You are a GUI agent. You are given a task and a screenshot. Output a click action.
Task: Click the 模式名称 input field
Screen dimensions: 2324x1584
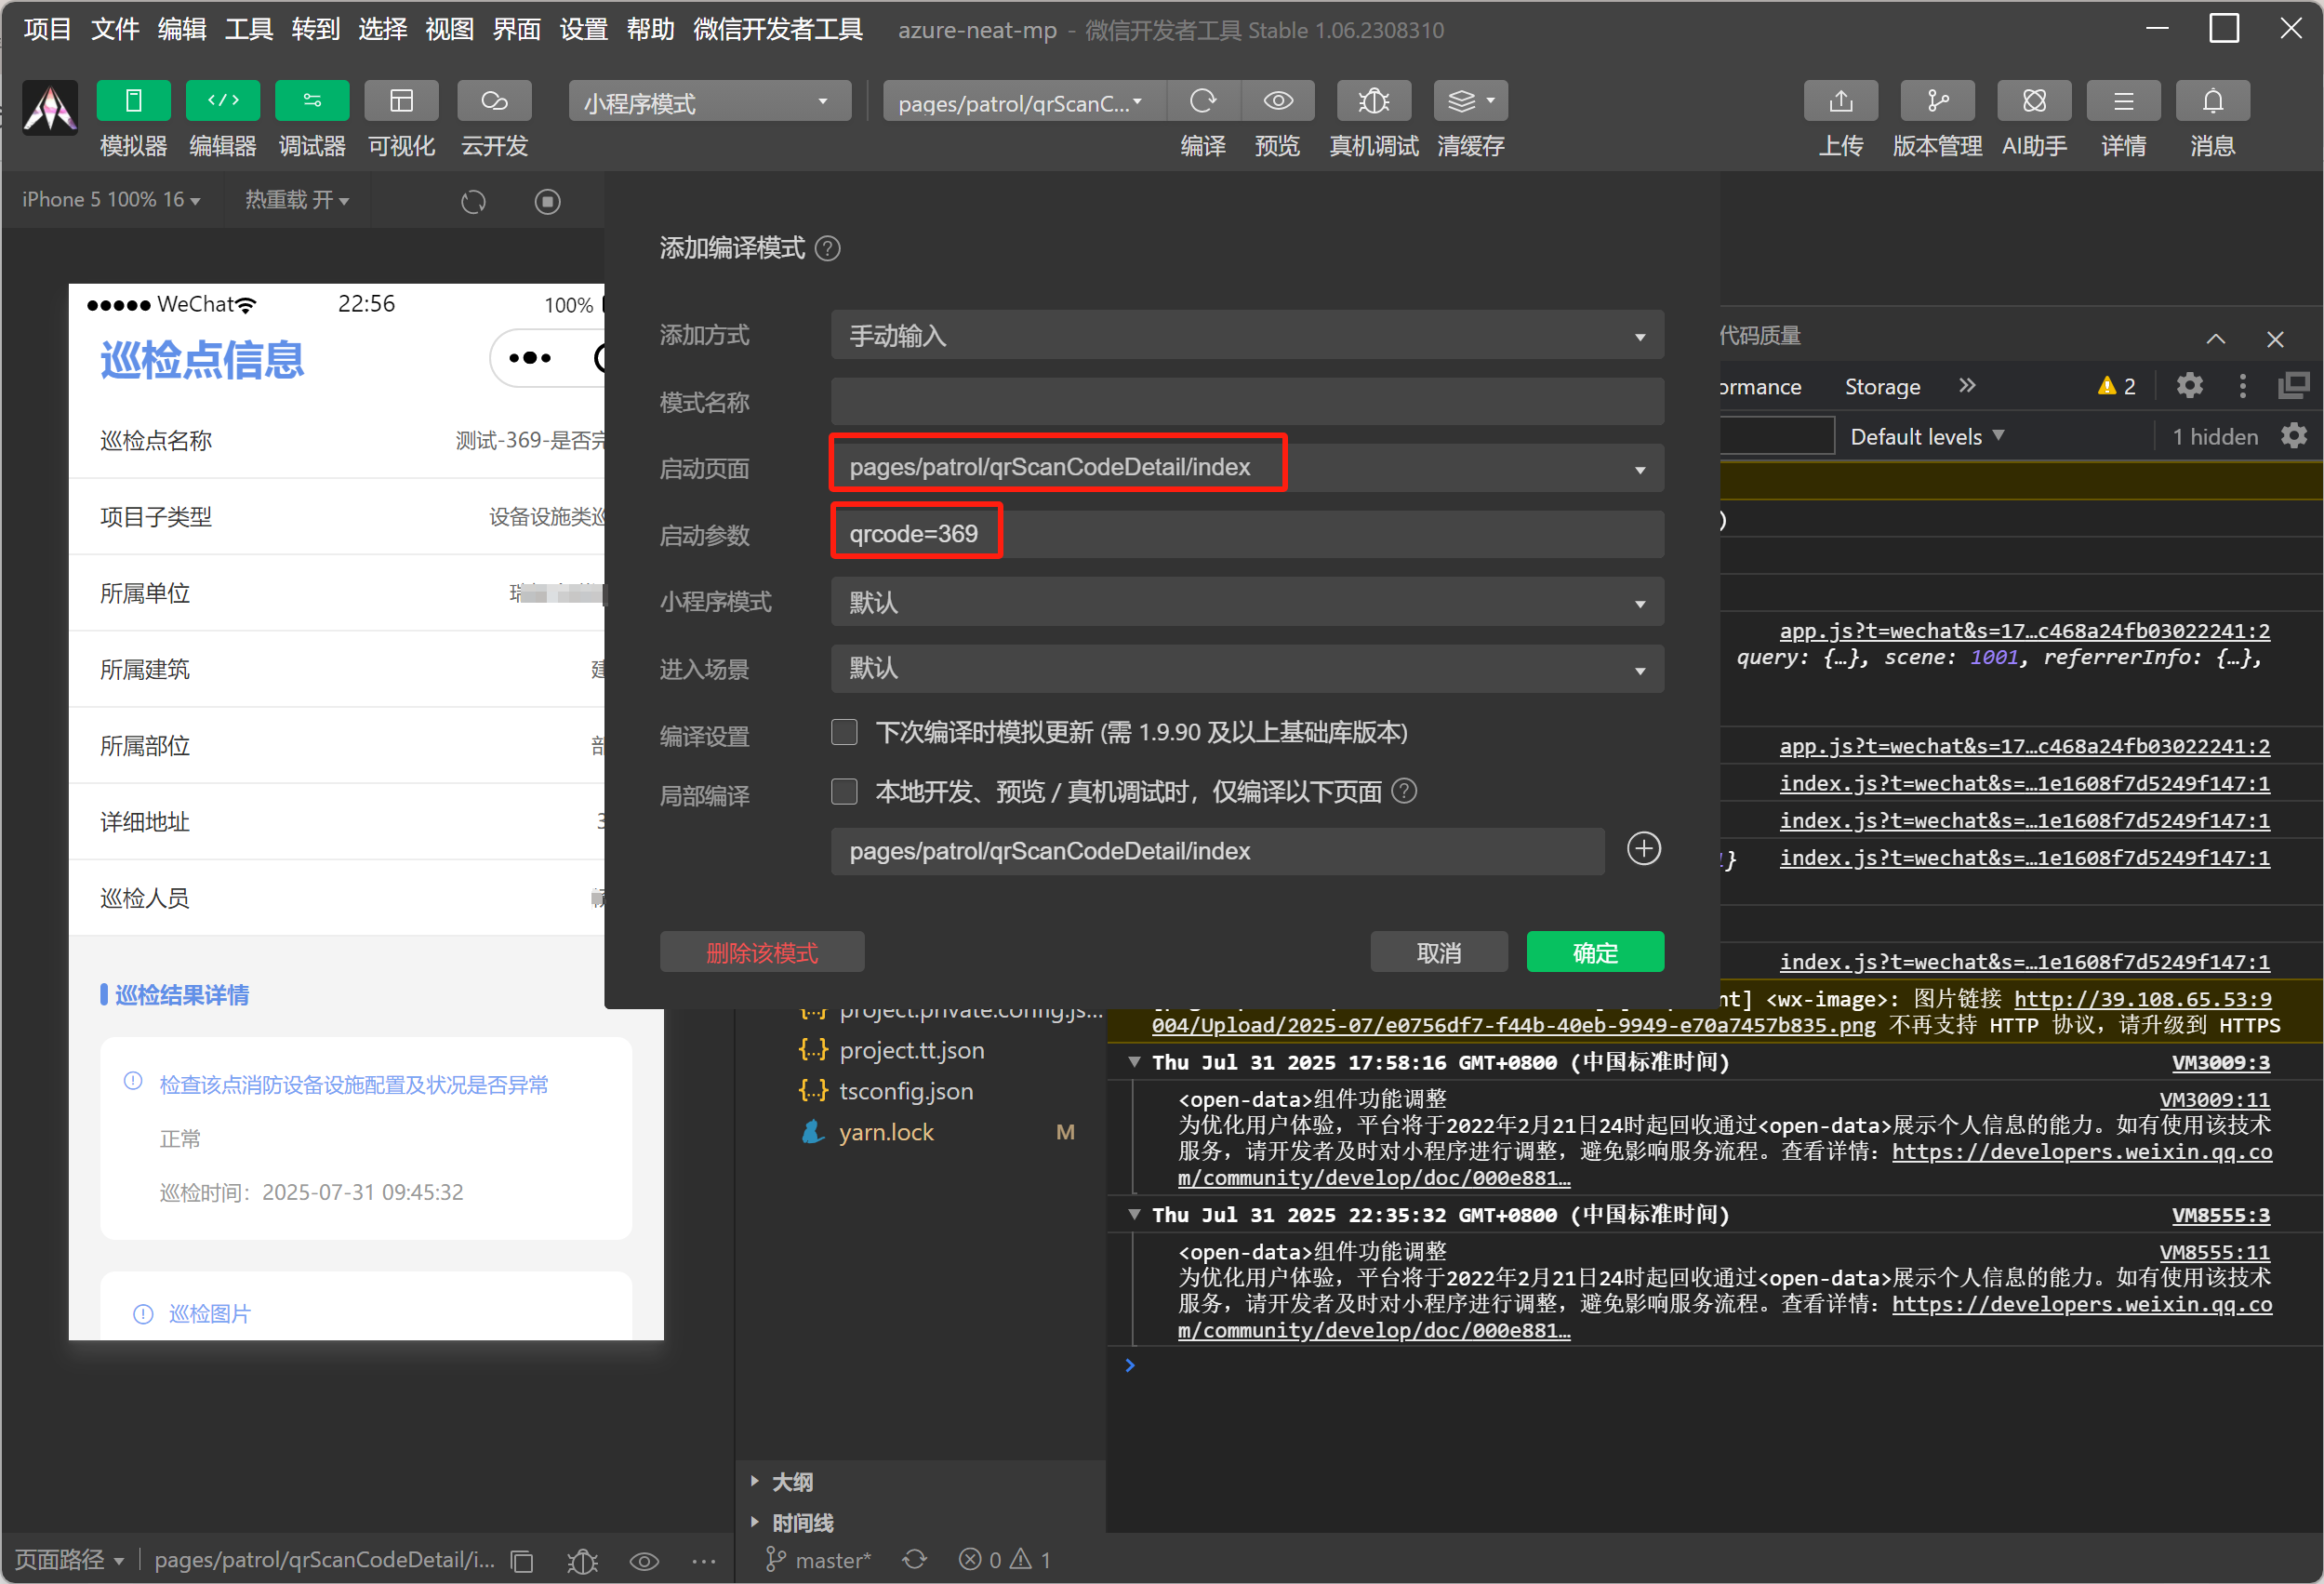point(1246,402)
